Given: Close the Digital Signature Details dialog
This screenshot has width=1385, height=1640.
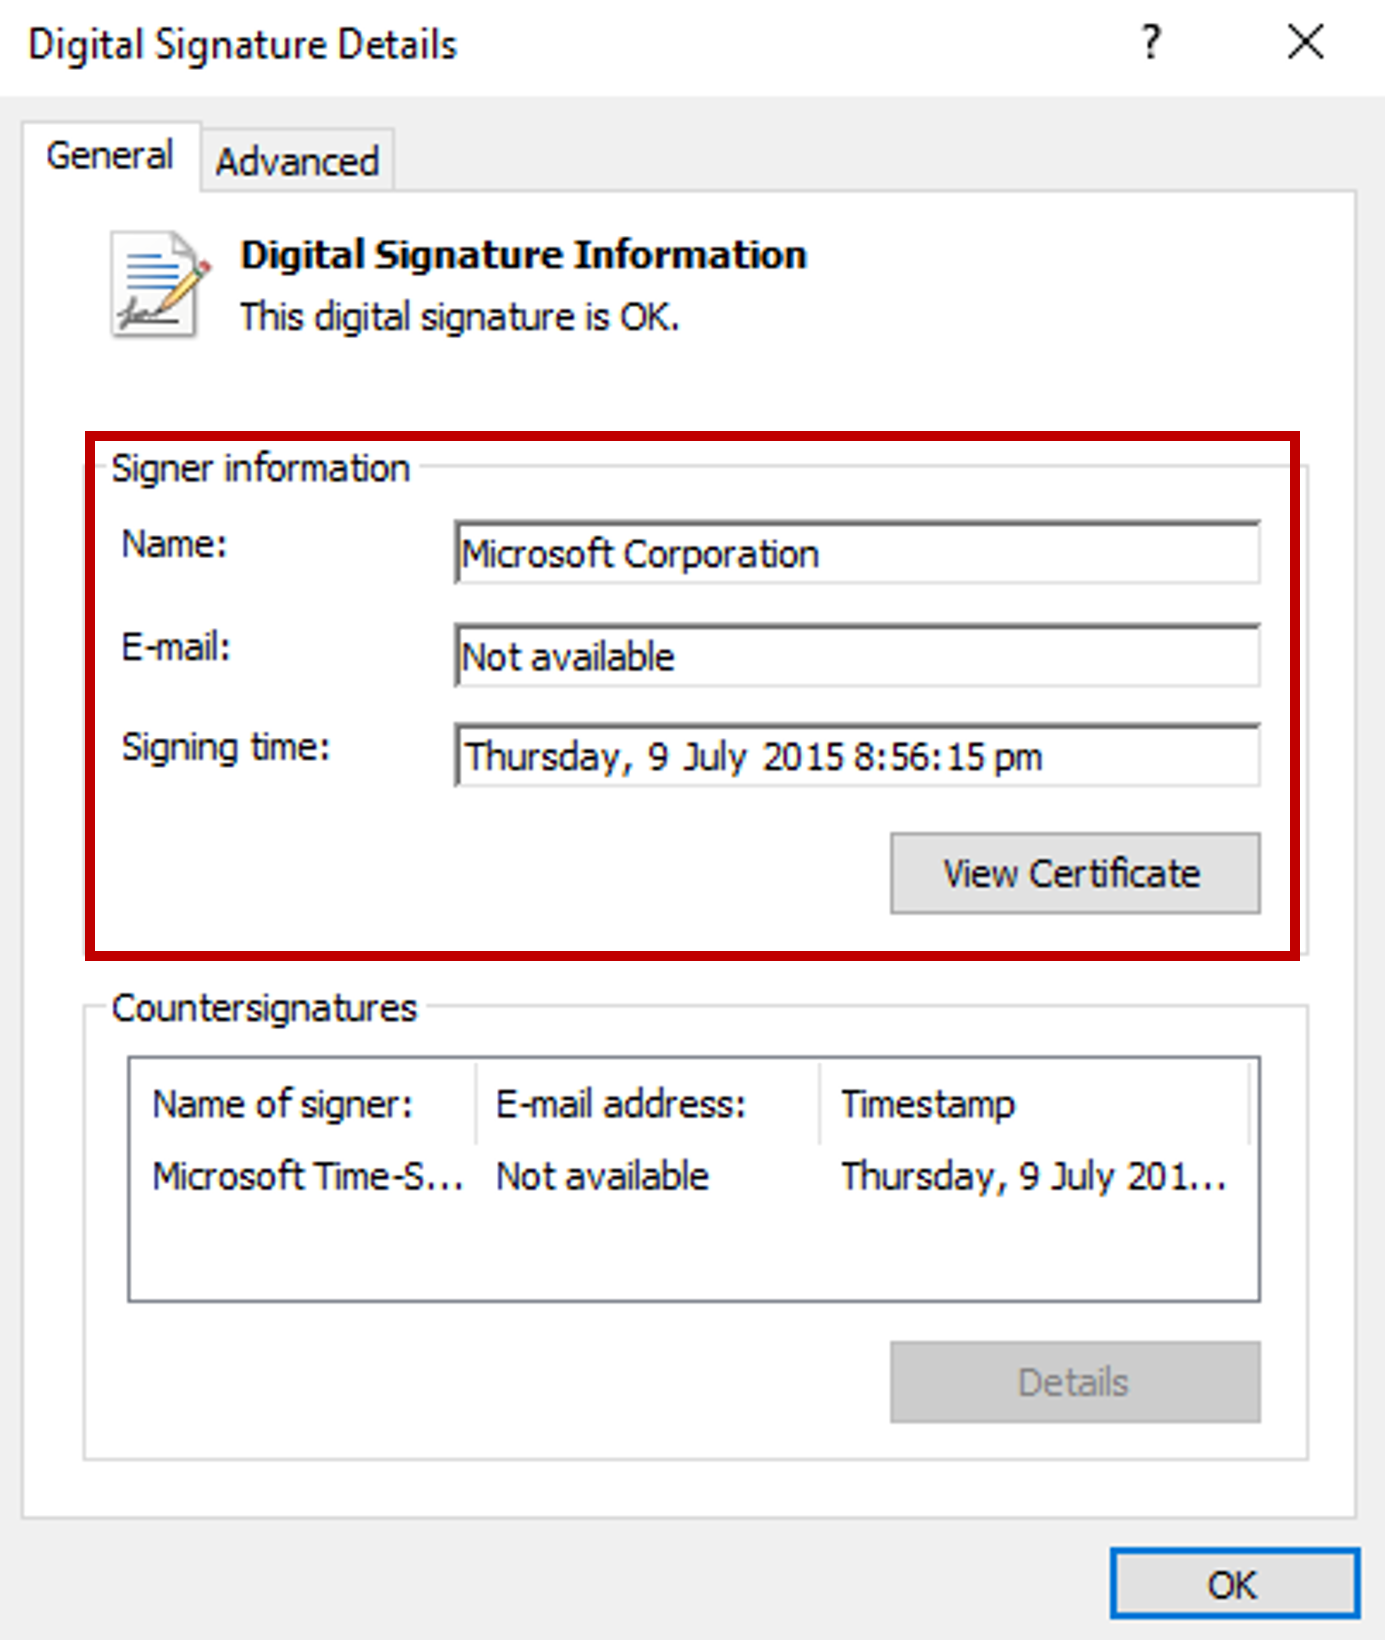Looking at the screenshot, I should (x=1305, y=43).
